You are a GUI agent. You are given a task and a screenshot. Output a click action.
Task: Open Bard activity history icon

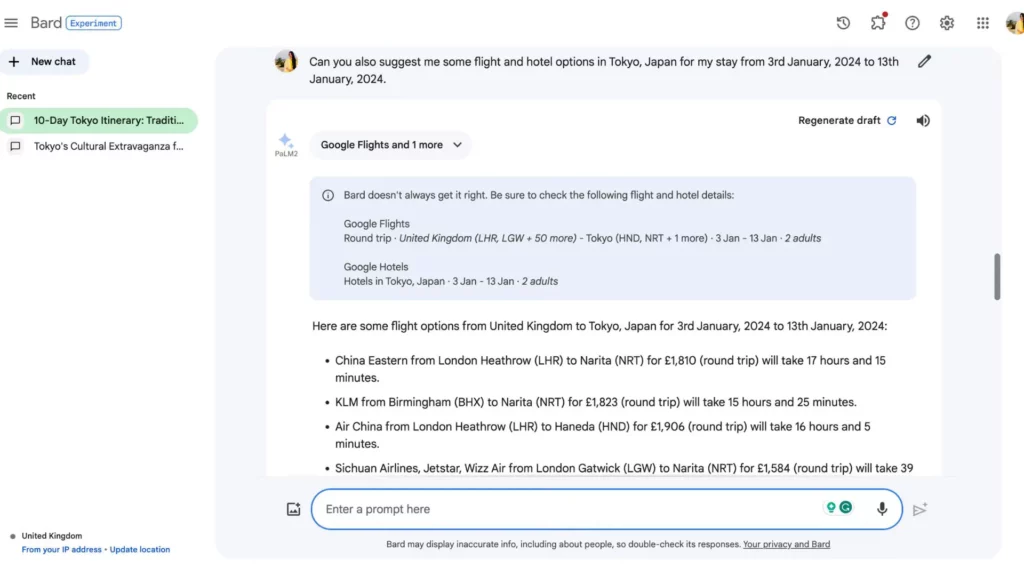click(843, 23)
